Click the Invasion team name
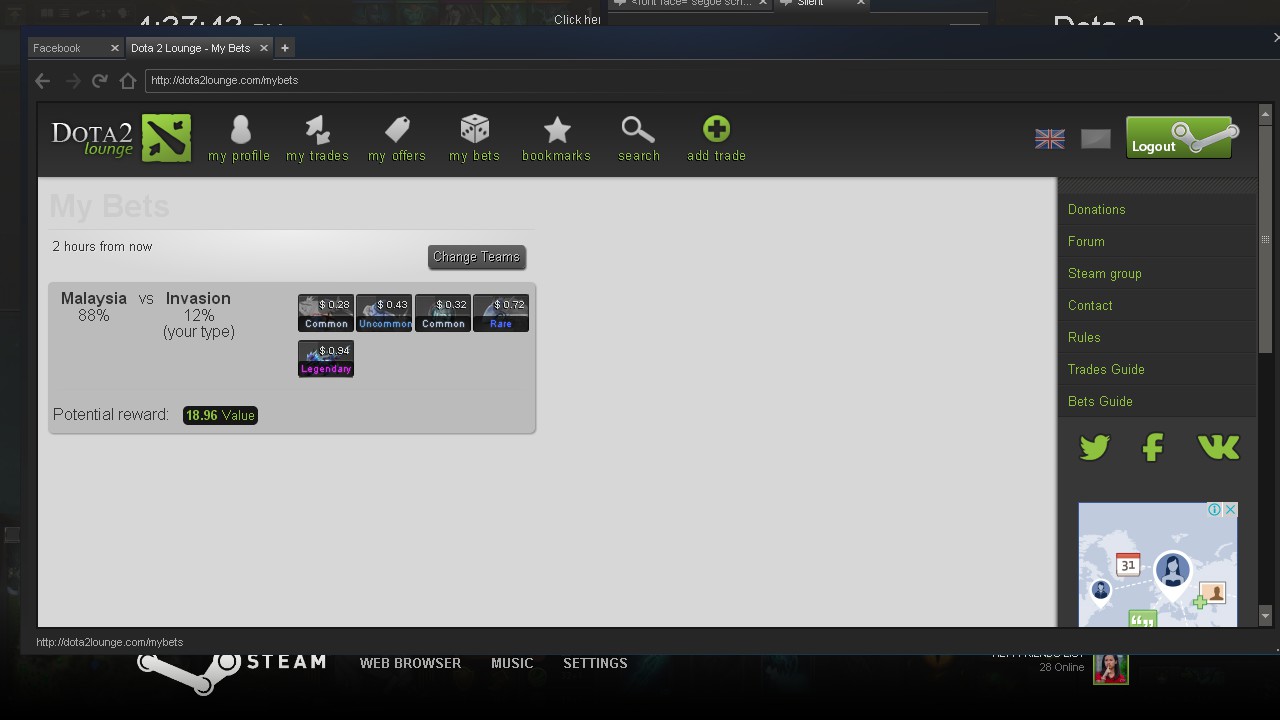1280x720 pixels. point(198,298)
